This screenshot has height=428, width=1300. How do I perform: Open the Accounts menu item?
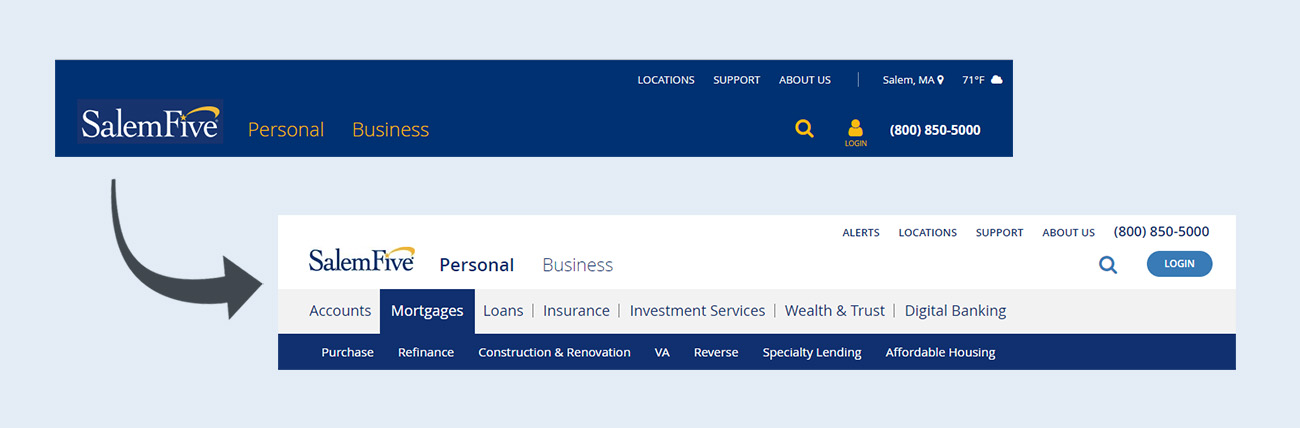[x=340, y=311]
